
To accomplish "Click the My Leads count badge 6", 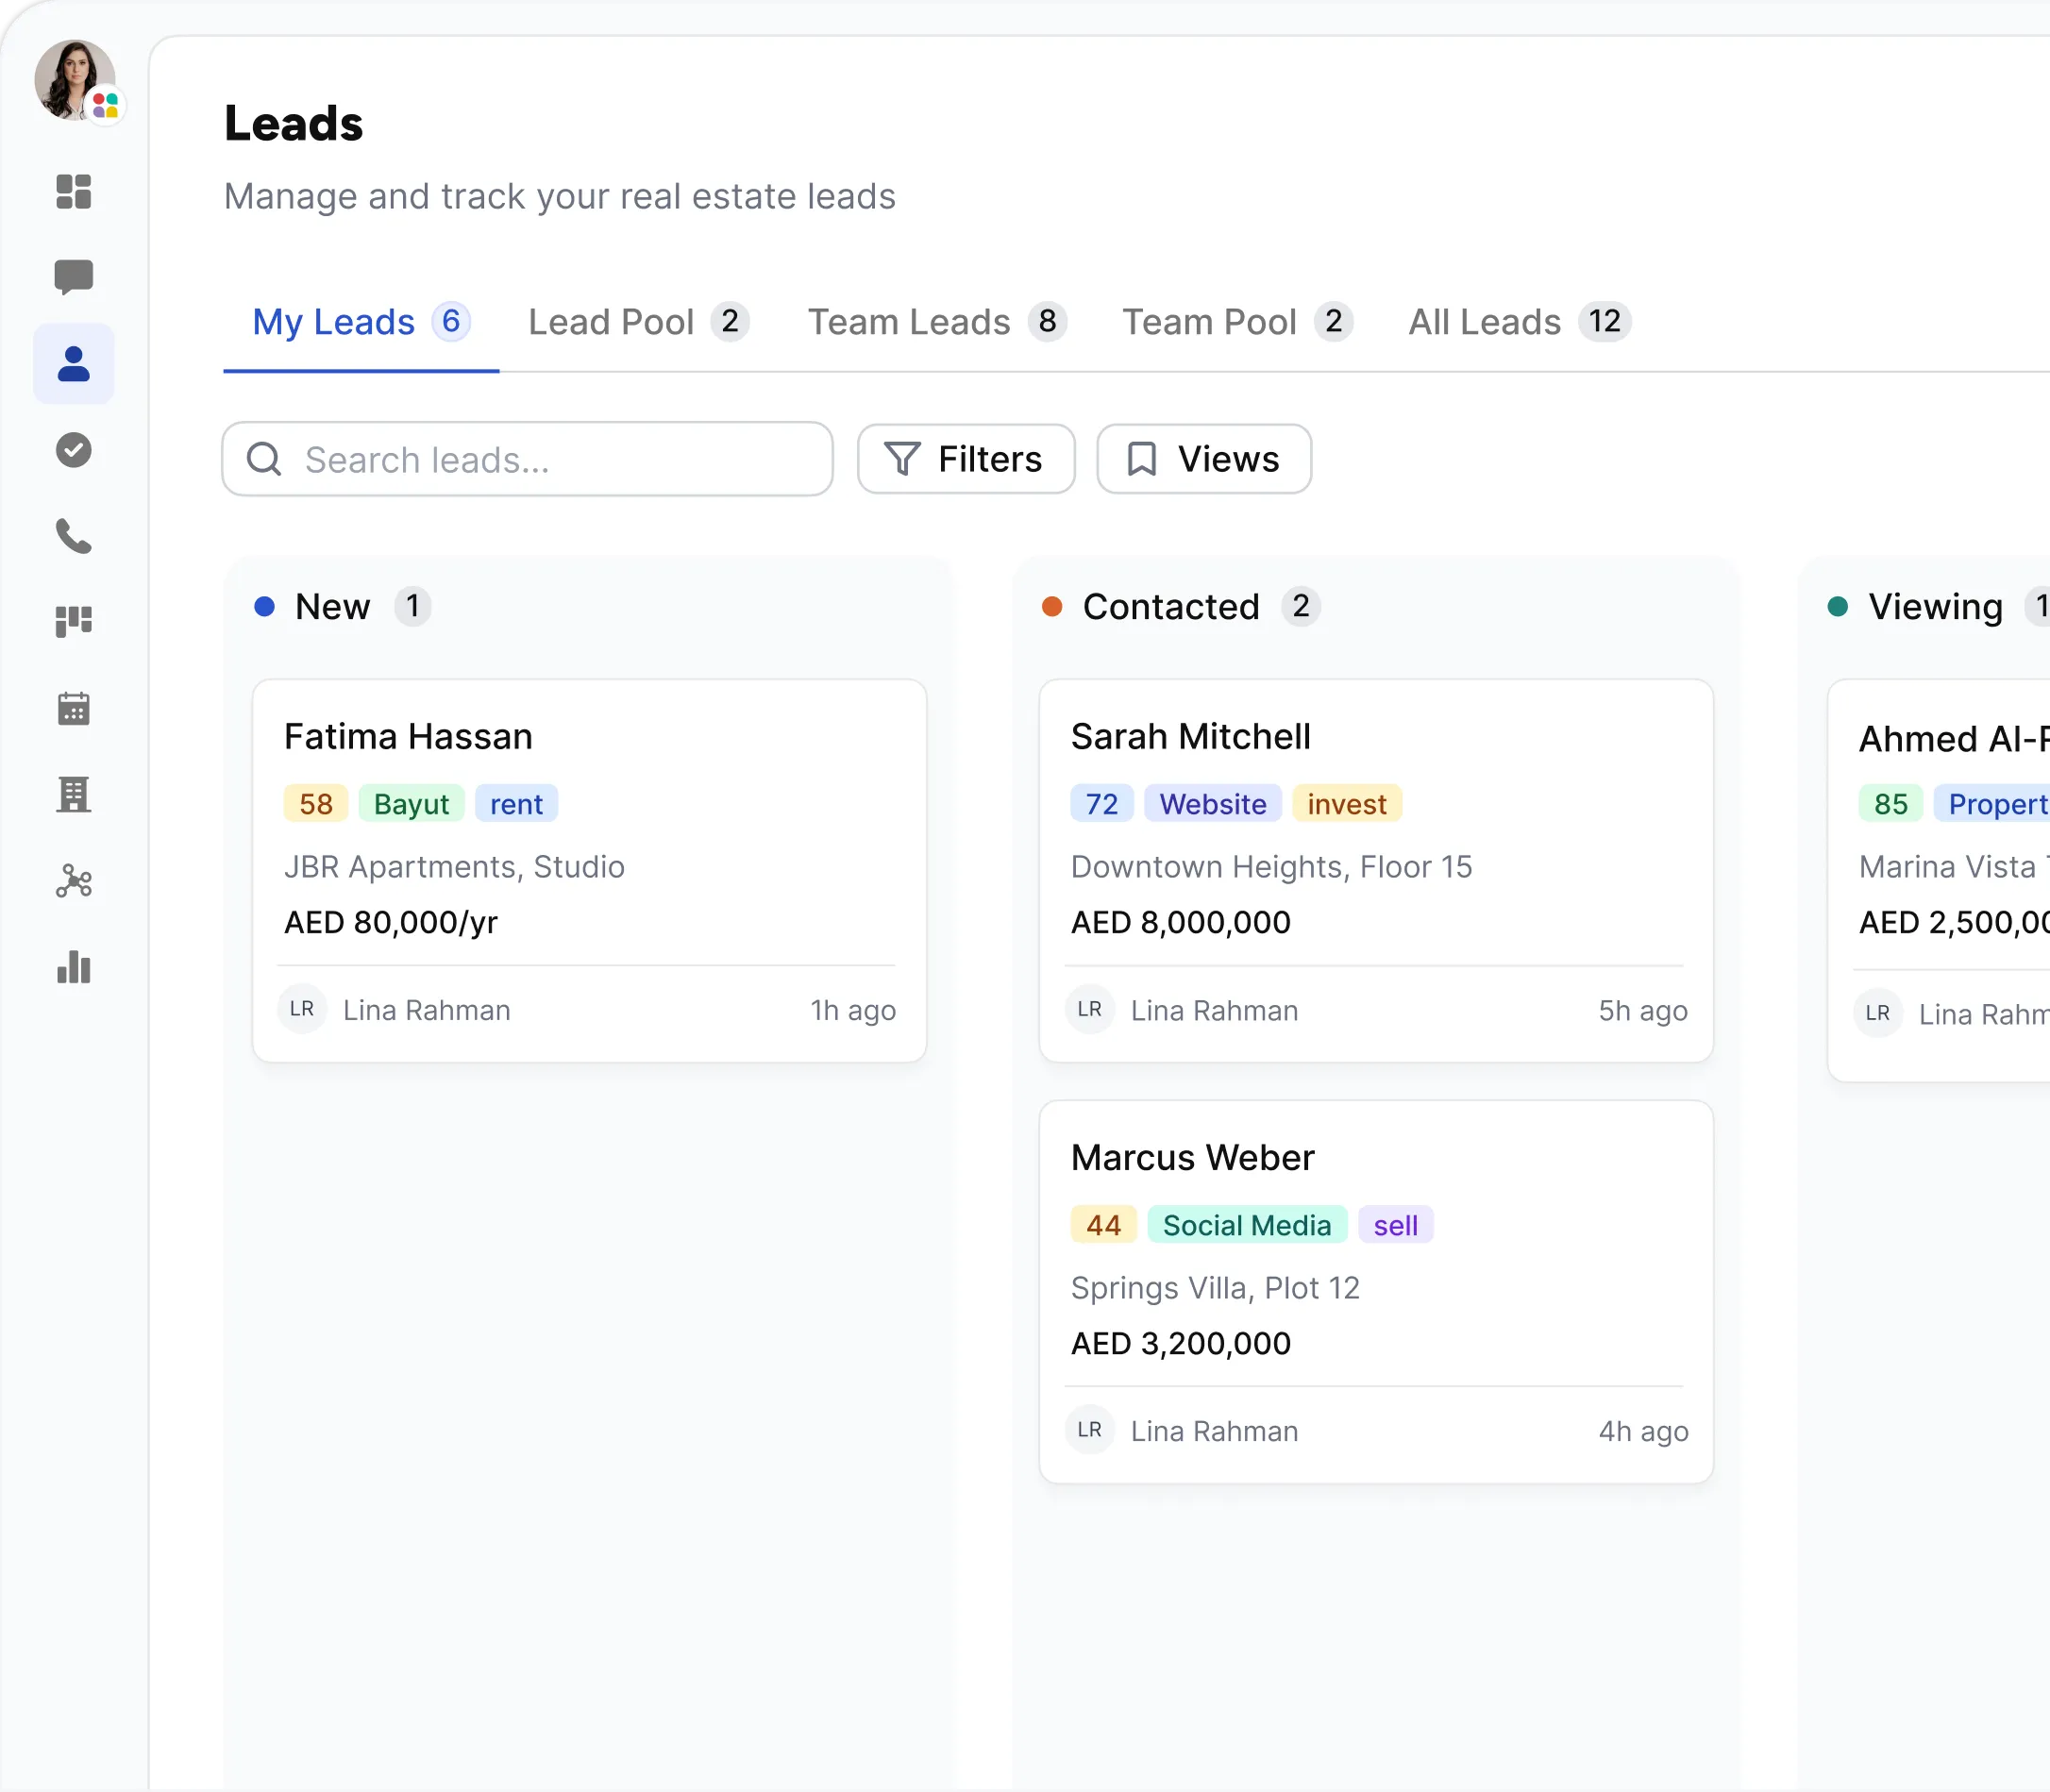I will (x=451, y=321).
